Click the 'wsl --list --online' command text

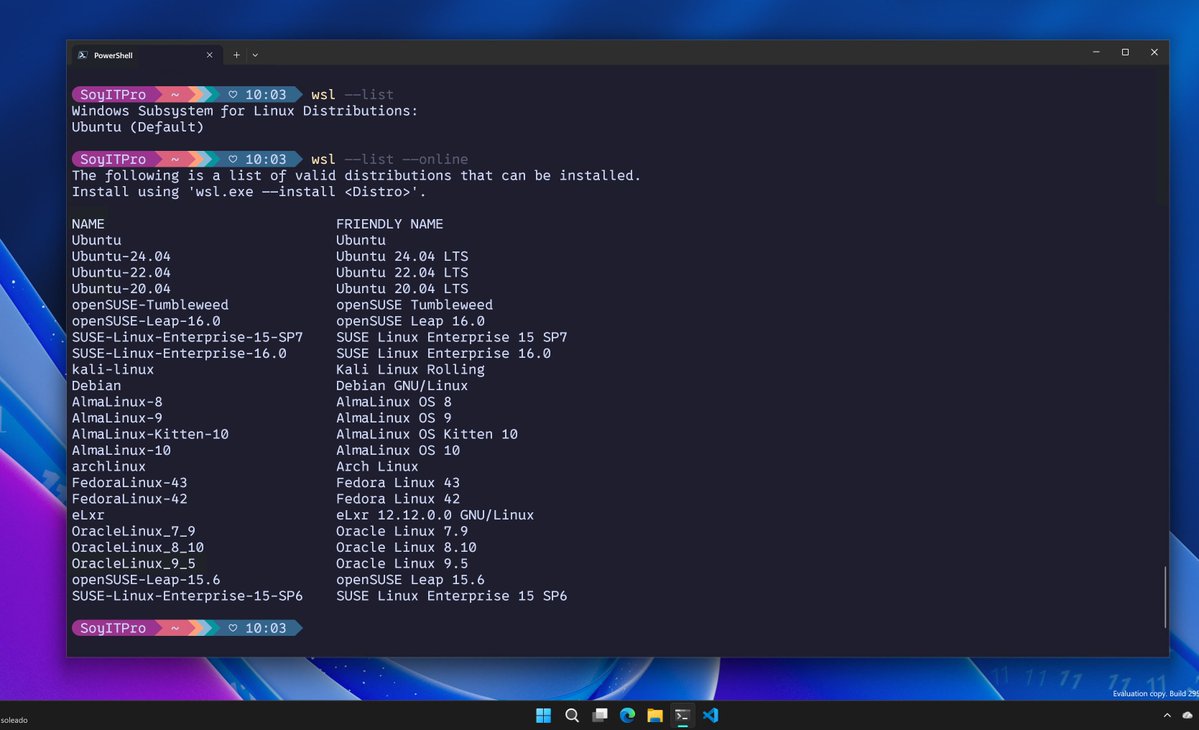tap(389, 159)
